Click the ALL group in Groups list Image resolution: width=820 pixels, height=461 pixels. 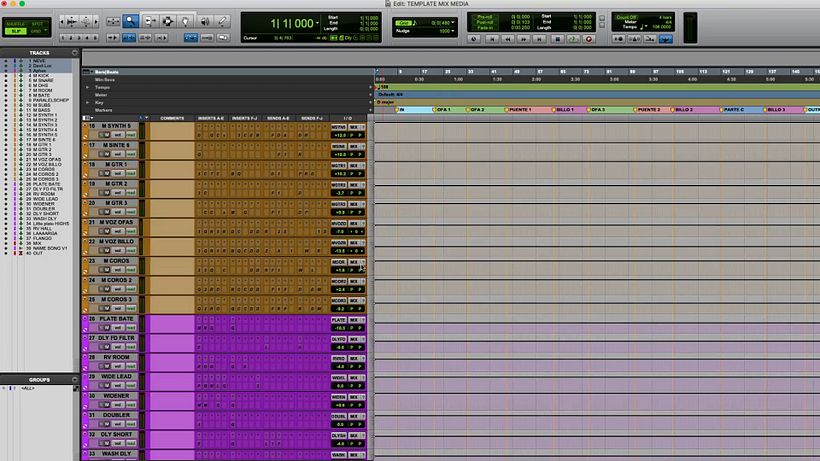point(27,388)
